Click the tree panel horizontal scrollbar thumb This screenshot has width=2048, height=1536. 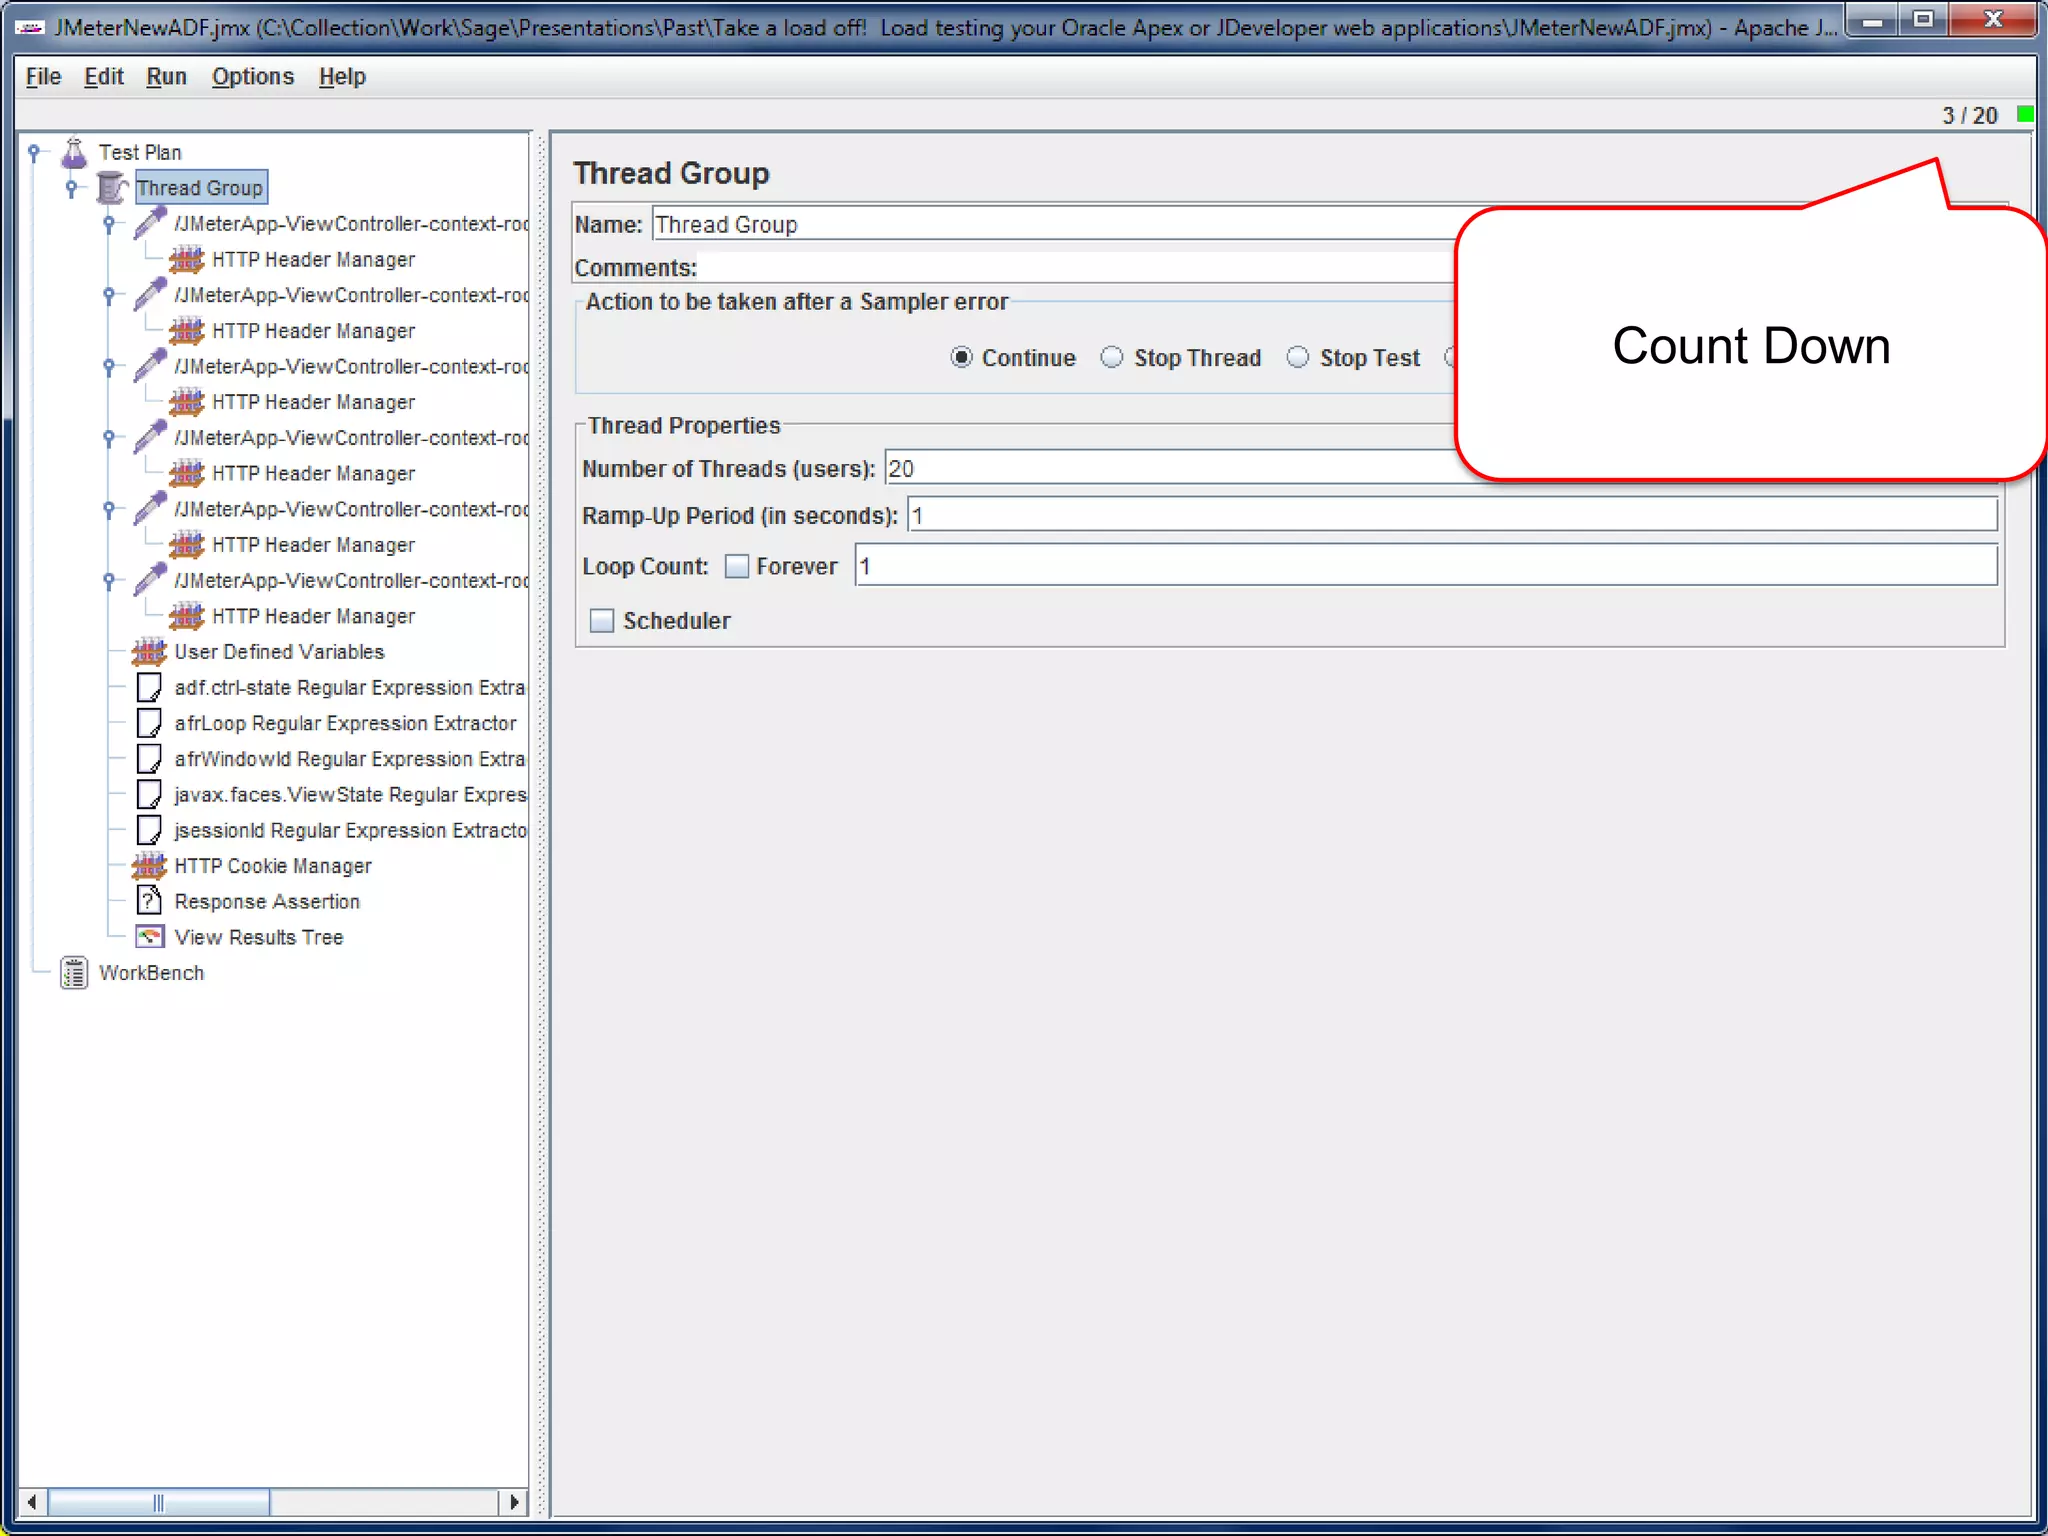(158, 1502)
